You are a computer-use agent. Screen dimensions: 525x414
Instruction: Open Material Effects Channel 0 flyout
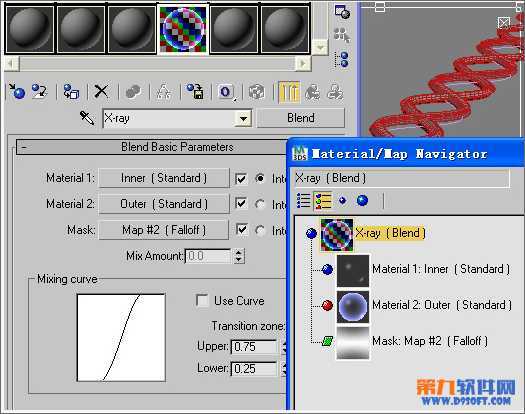tap(226, 91)
